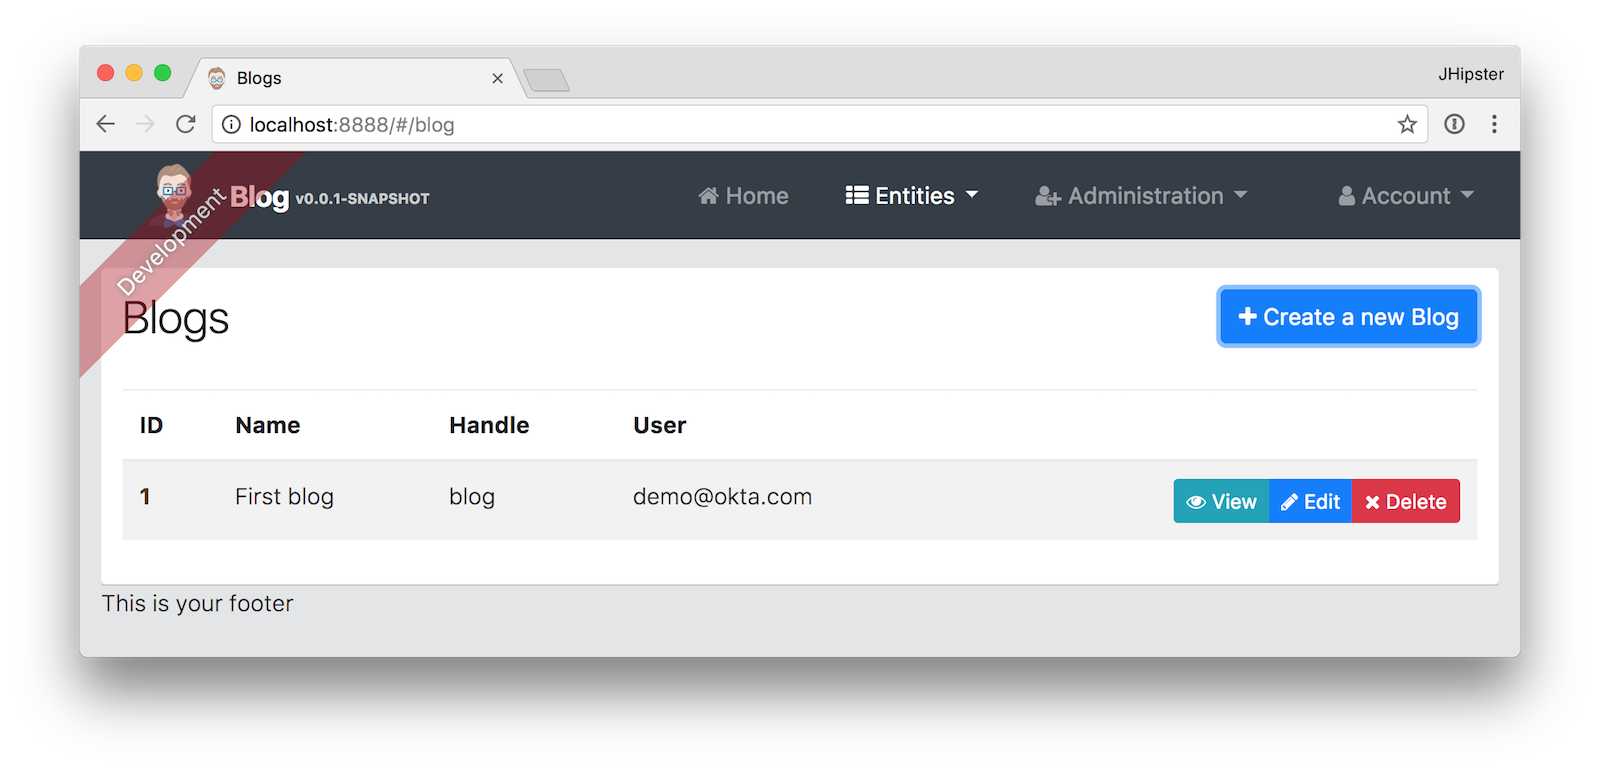Expand the Entities dropdown menu

click(911, 196)
